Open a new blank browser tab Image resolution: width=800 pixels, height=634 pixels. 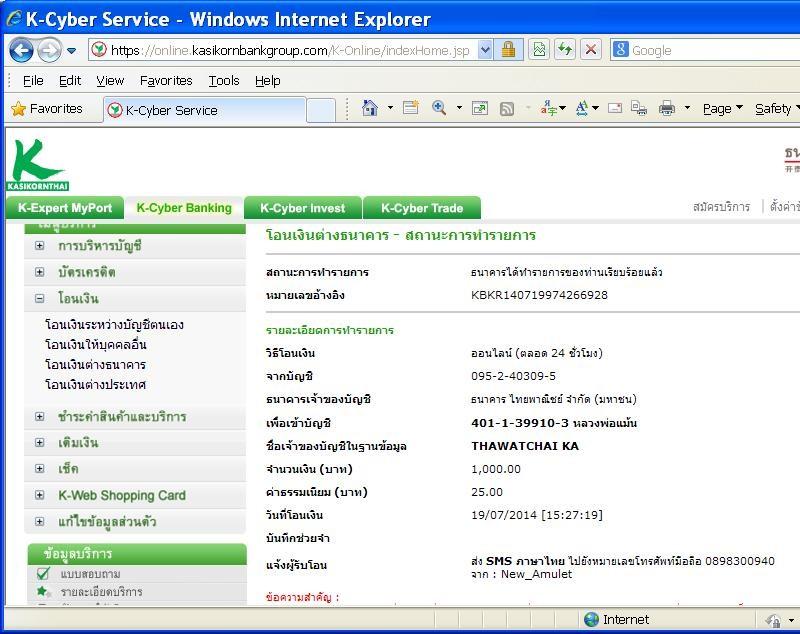point(321,110)
